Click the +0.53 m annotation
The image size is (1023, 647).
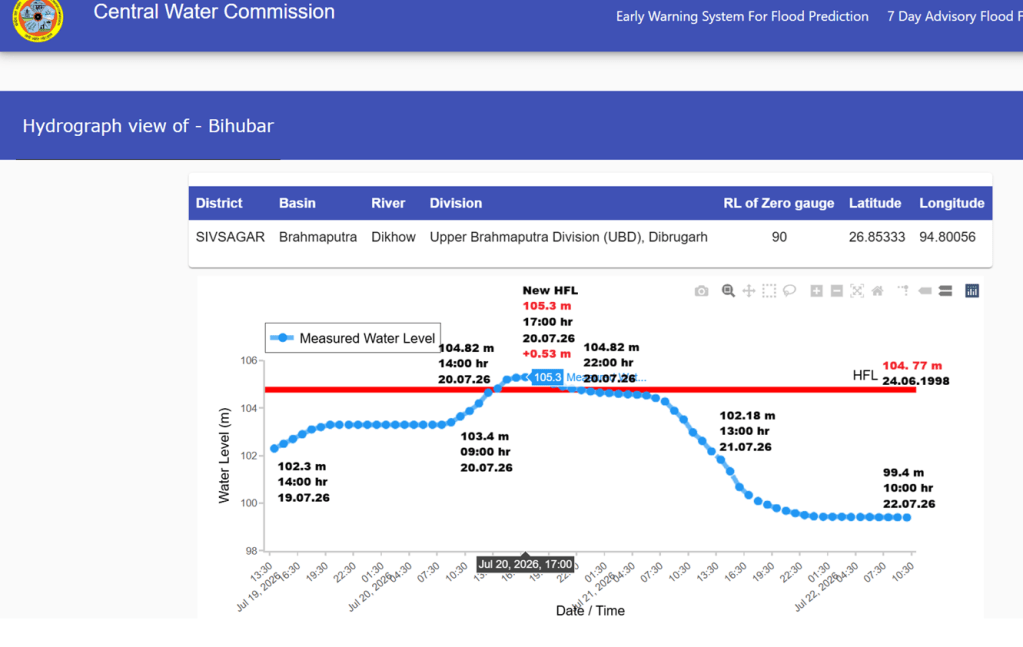click(547, 354)
